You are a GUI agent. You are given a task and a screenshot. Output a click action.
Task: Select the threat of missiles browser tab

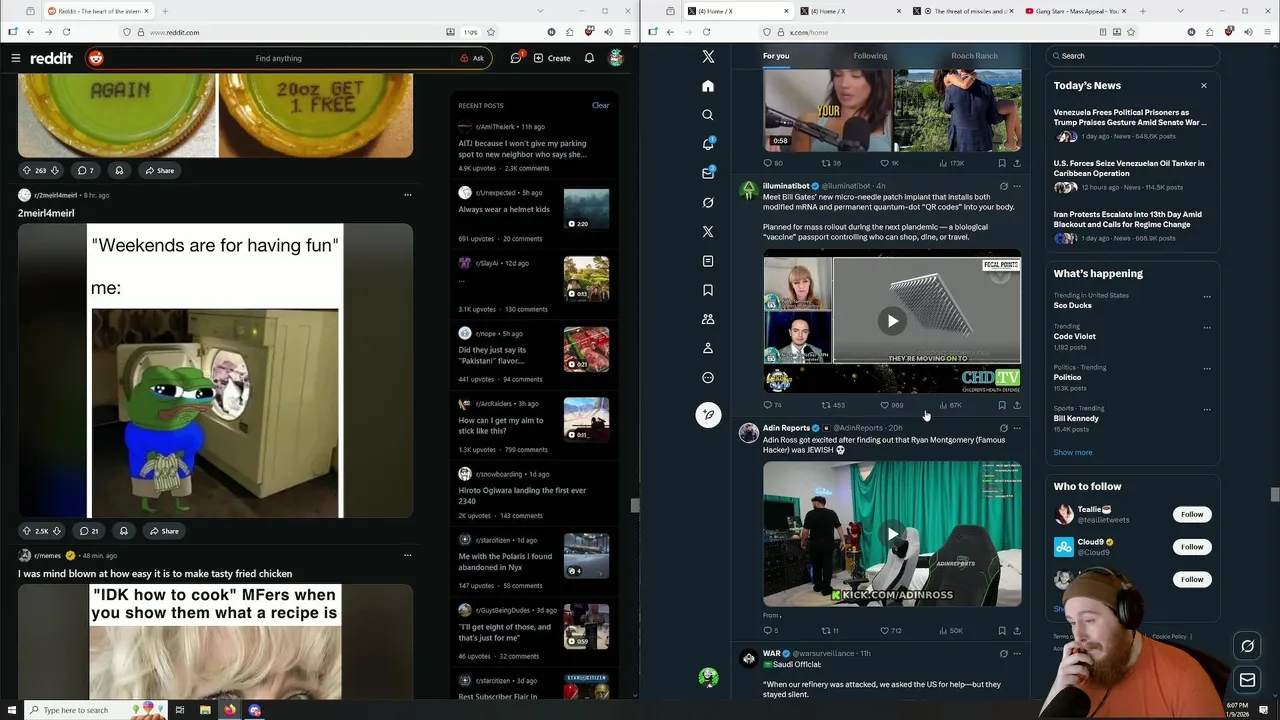(x=964, y=11)
